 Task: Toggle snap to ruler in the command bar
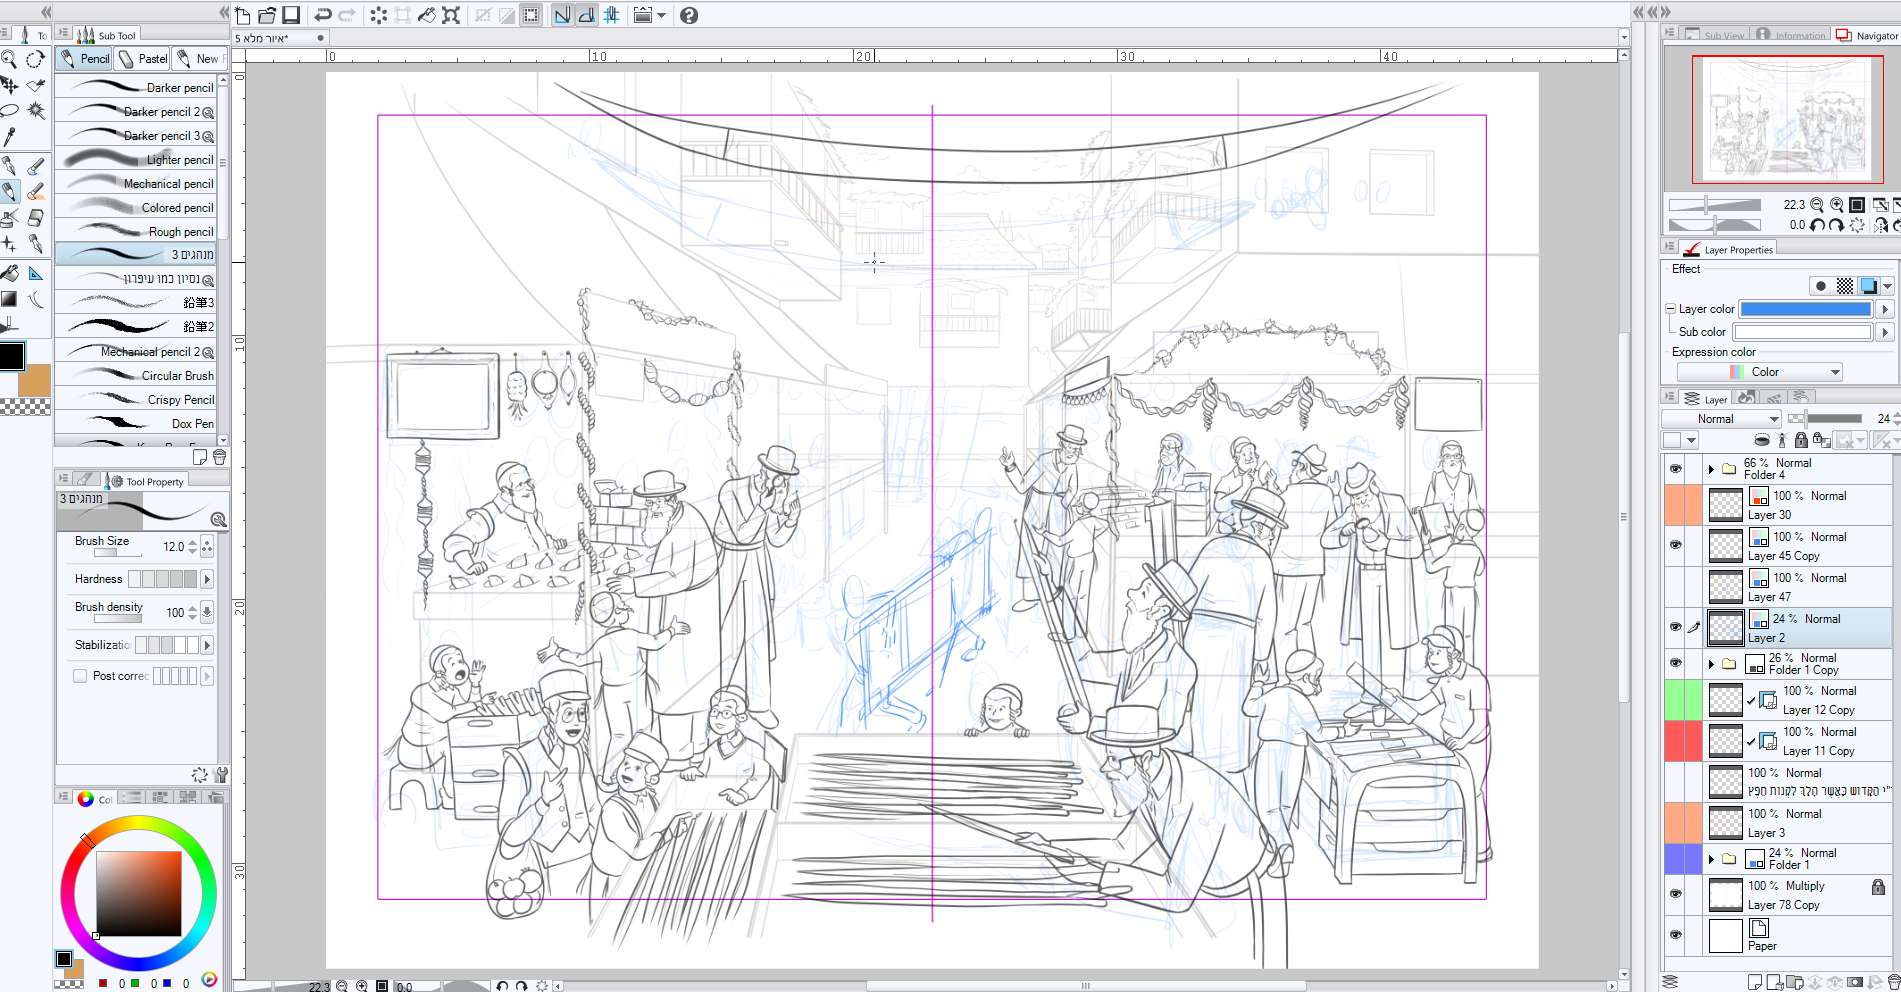click(562, 15)
